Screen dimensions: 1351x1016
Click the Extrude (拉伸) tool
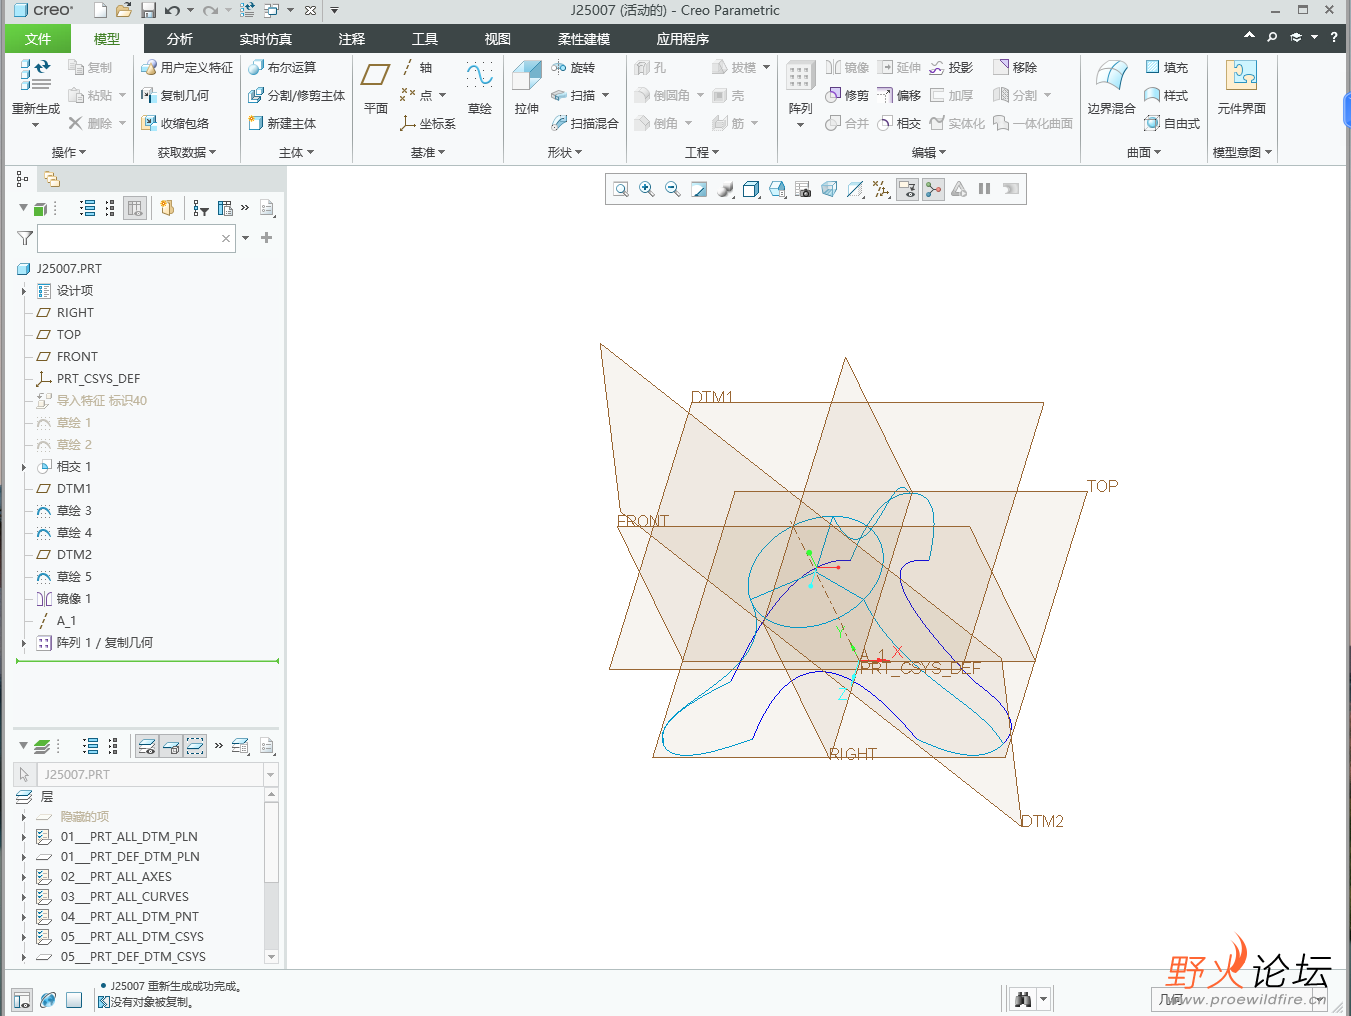pos(527,88)
